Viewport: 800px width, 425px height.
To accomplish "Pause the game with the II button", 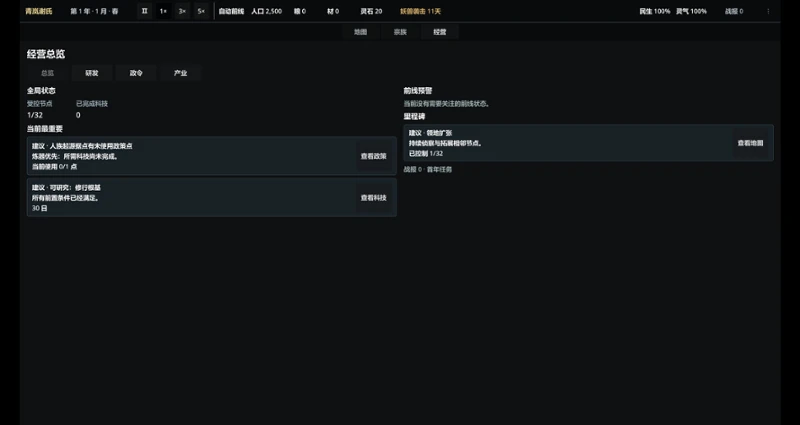I will [144, 11].
